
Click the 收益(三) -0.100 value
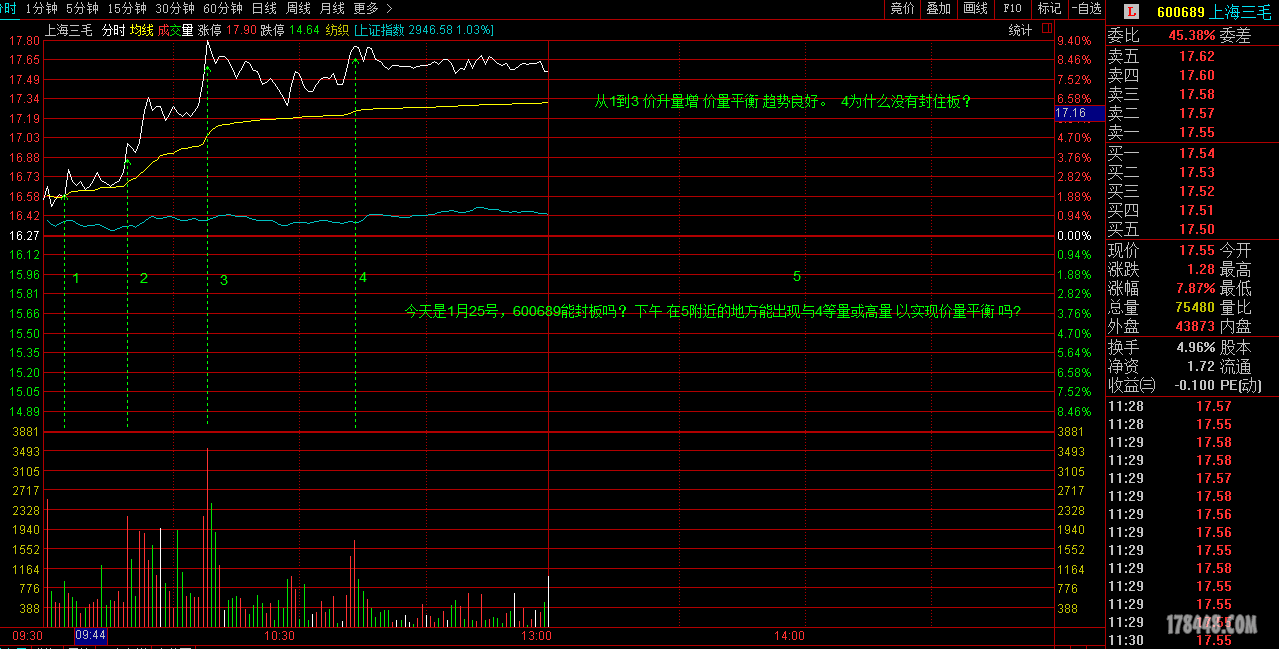coord(1193,386)
